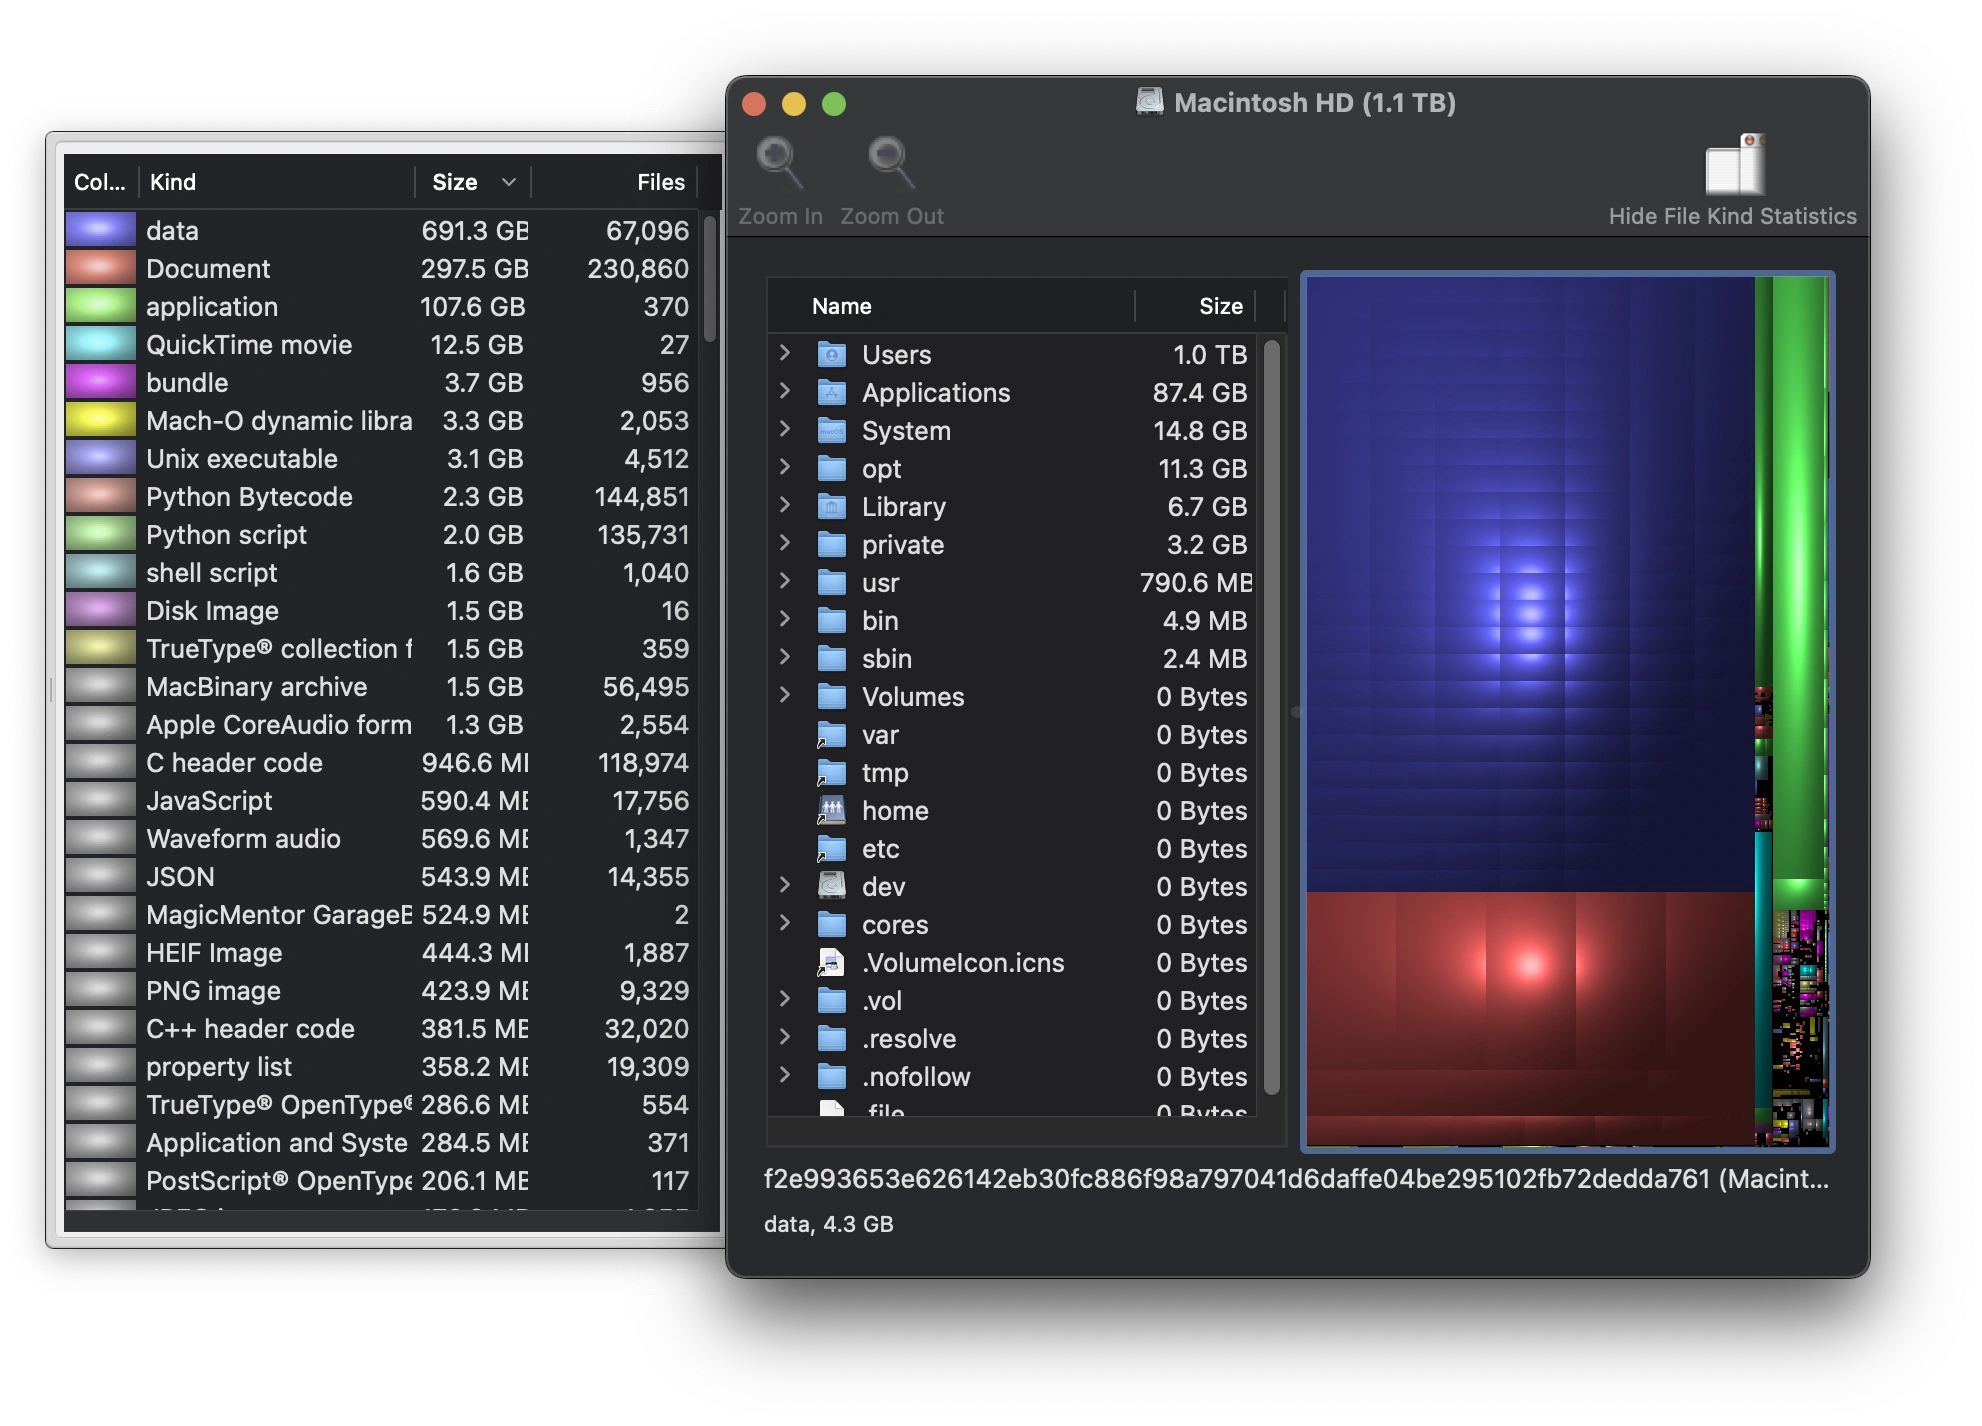Viewport: 1982px width, 1426px height.
Task: Select the System folder icon
Action: 832,431
